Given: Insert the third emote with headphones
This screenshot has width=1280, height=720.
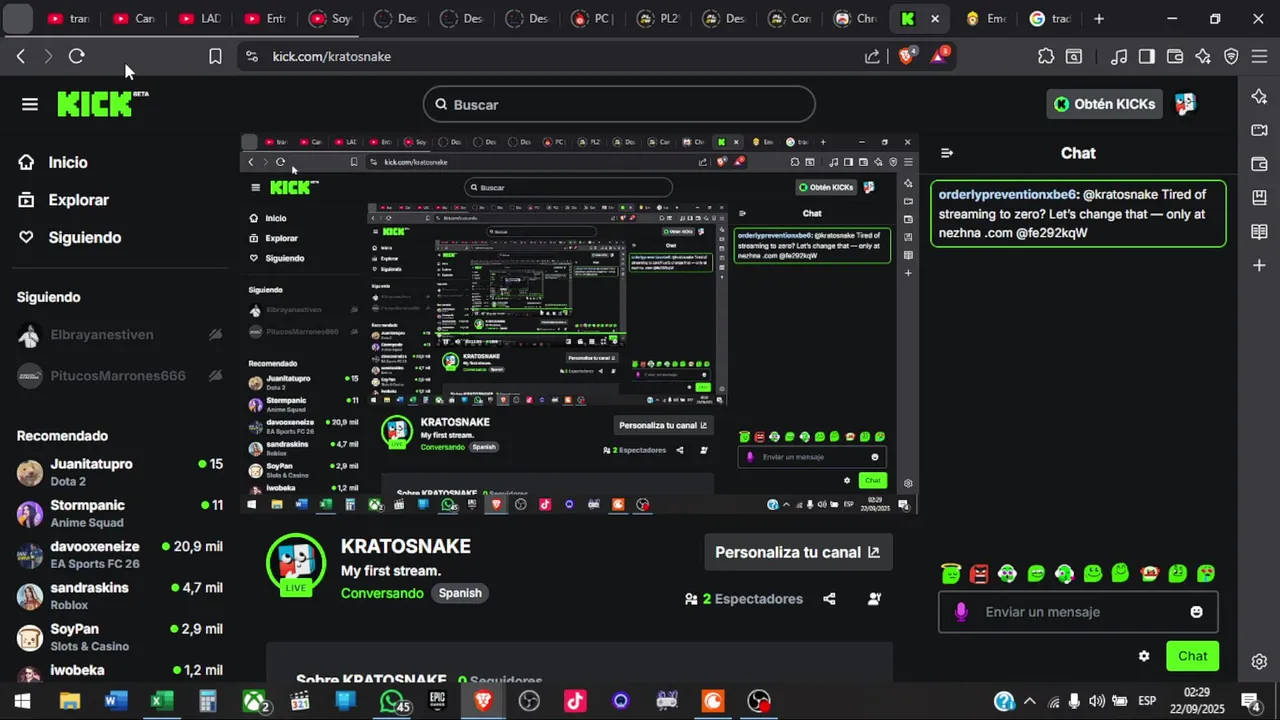Looking at the screenshot, I should 1007,573.
